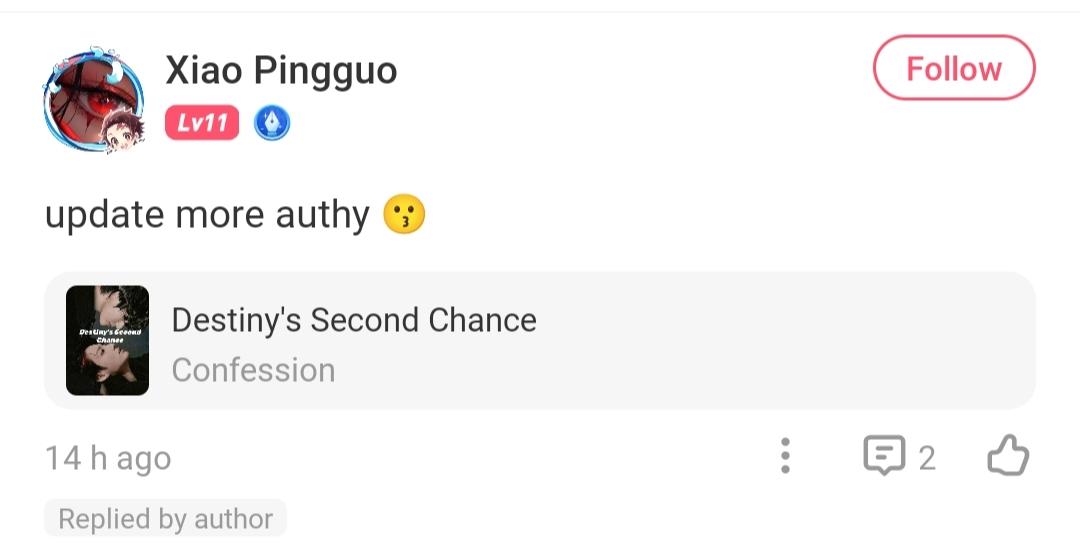Open replies via comment bubble icon
This screenshot has height=552, width=1080.
[x=884, y=456]
